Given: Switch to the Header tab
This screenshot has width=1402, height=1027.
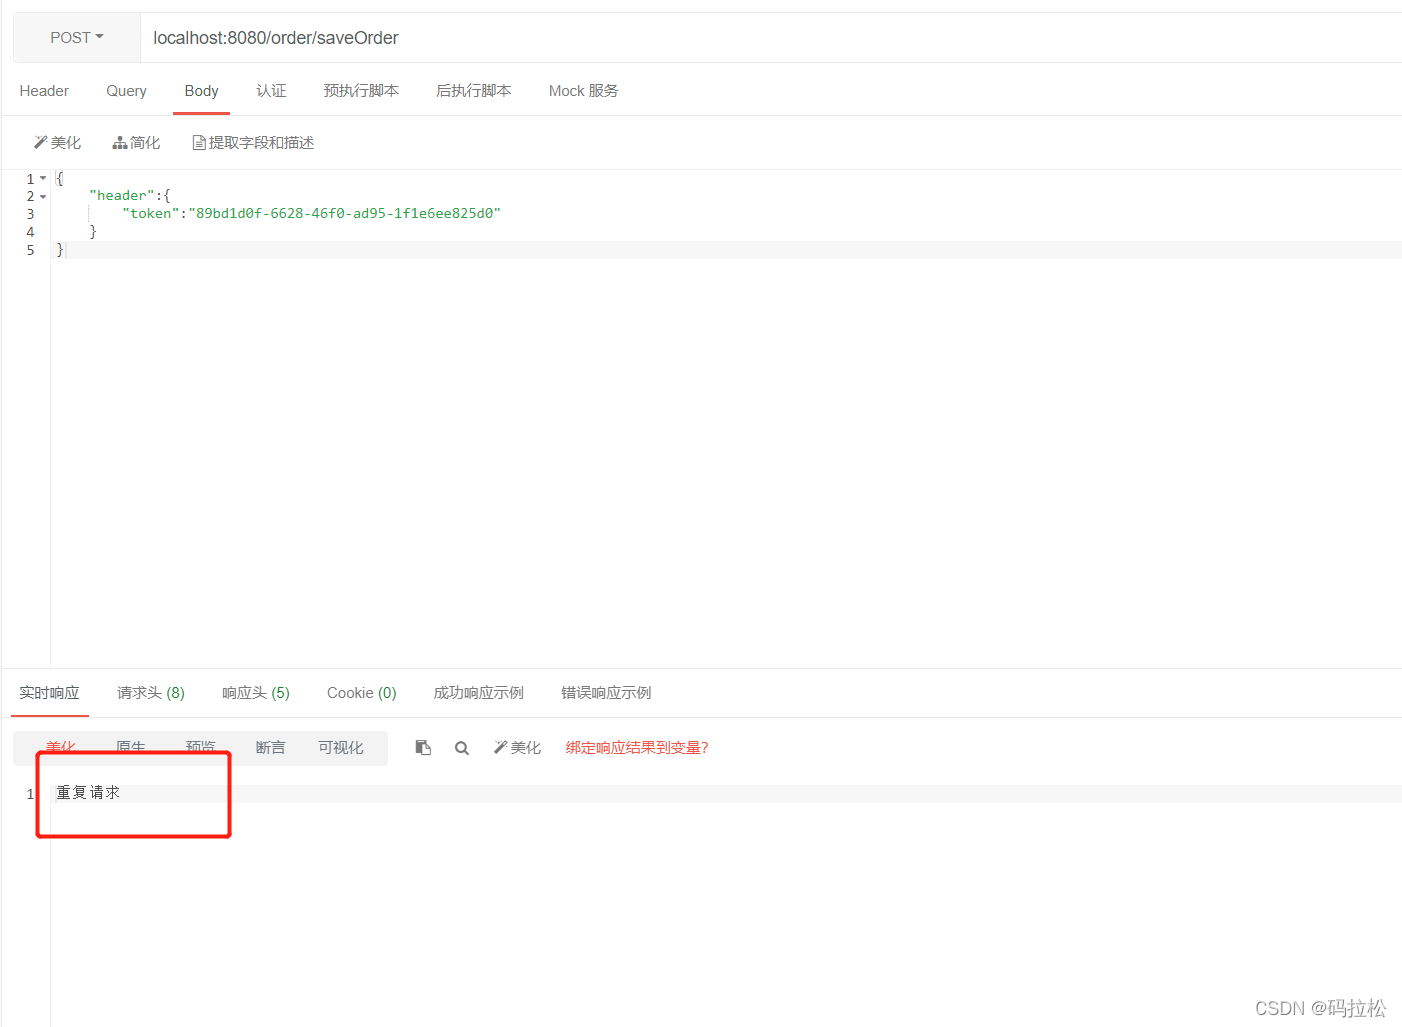Looking at the screenshot, I should 44,91.
